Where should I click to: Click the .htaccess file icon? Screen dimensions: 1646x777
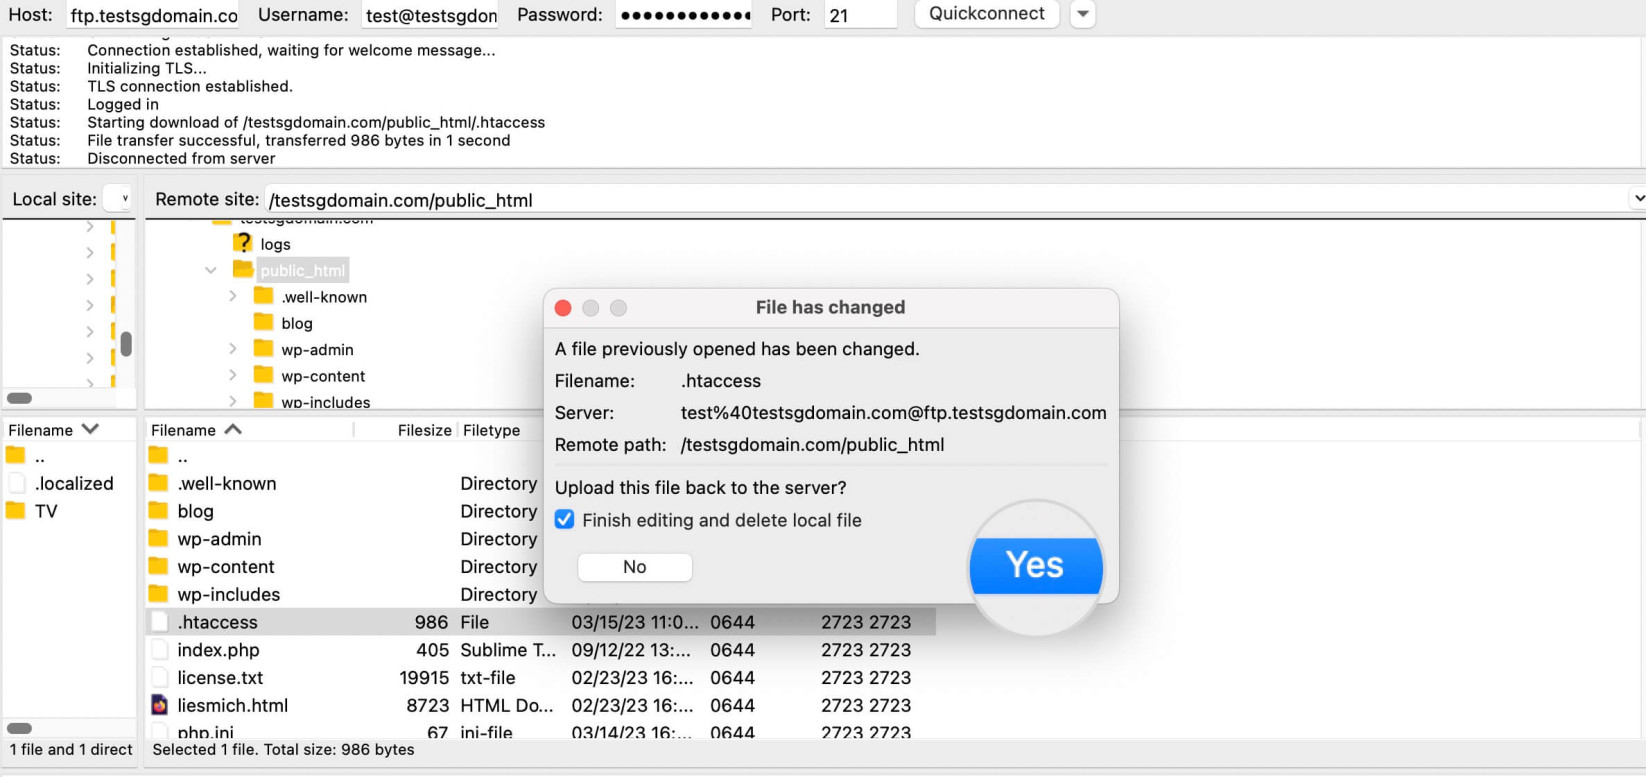pos(159,622)
